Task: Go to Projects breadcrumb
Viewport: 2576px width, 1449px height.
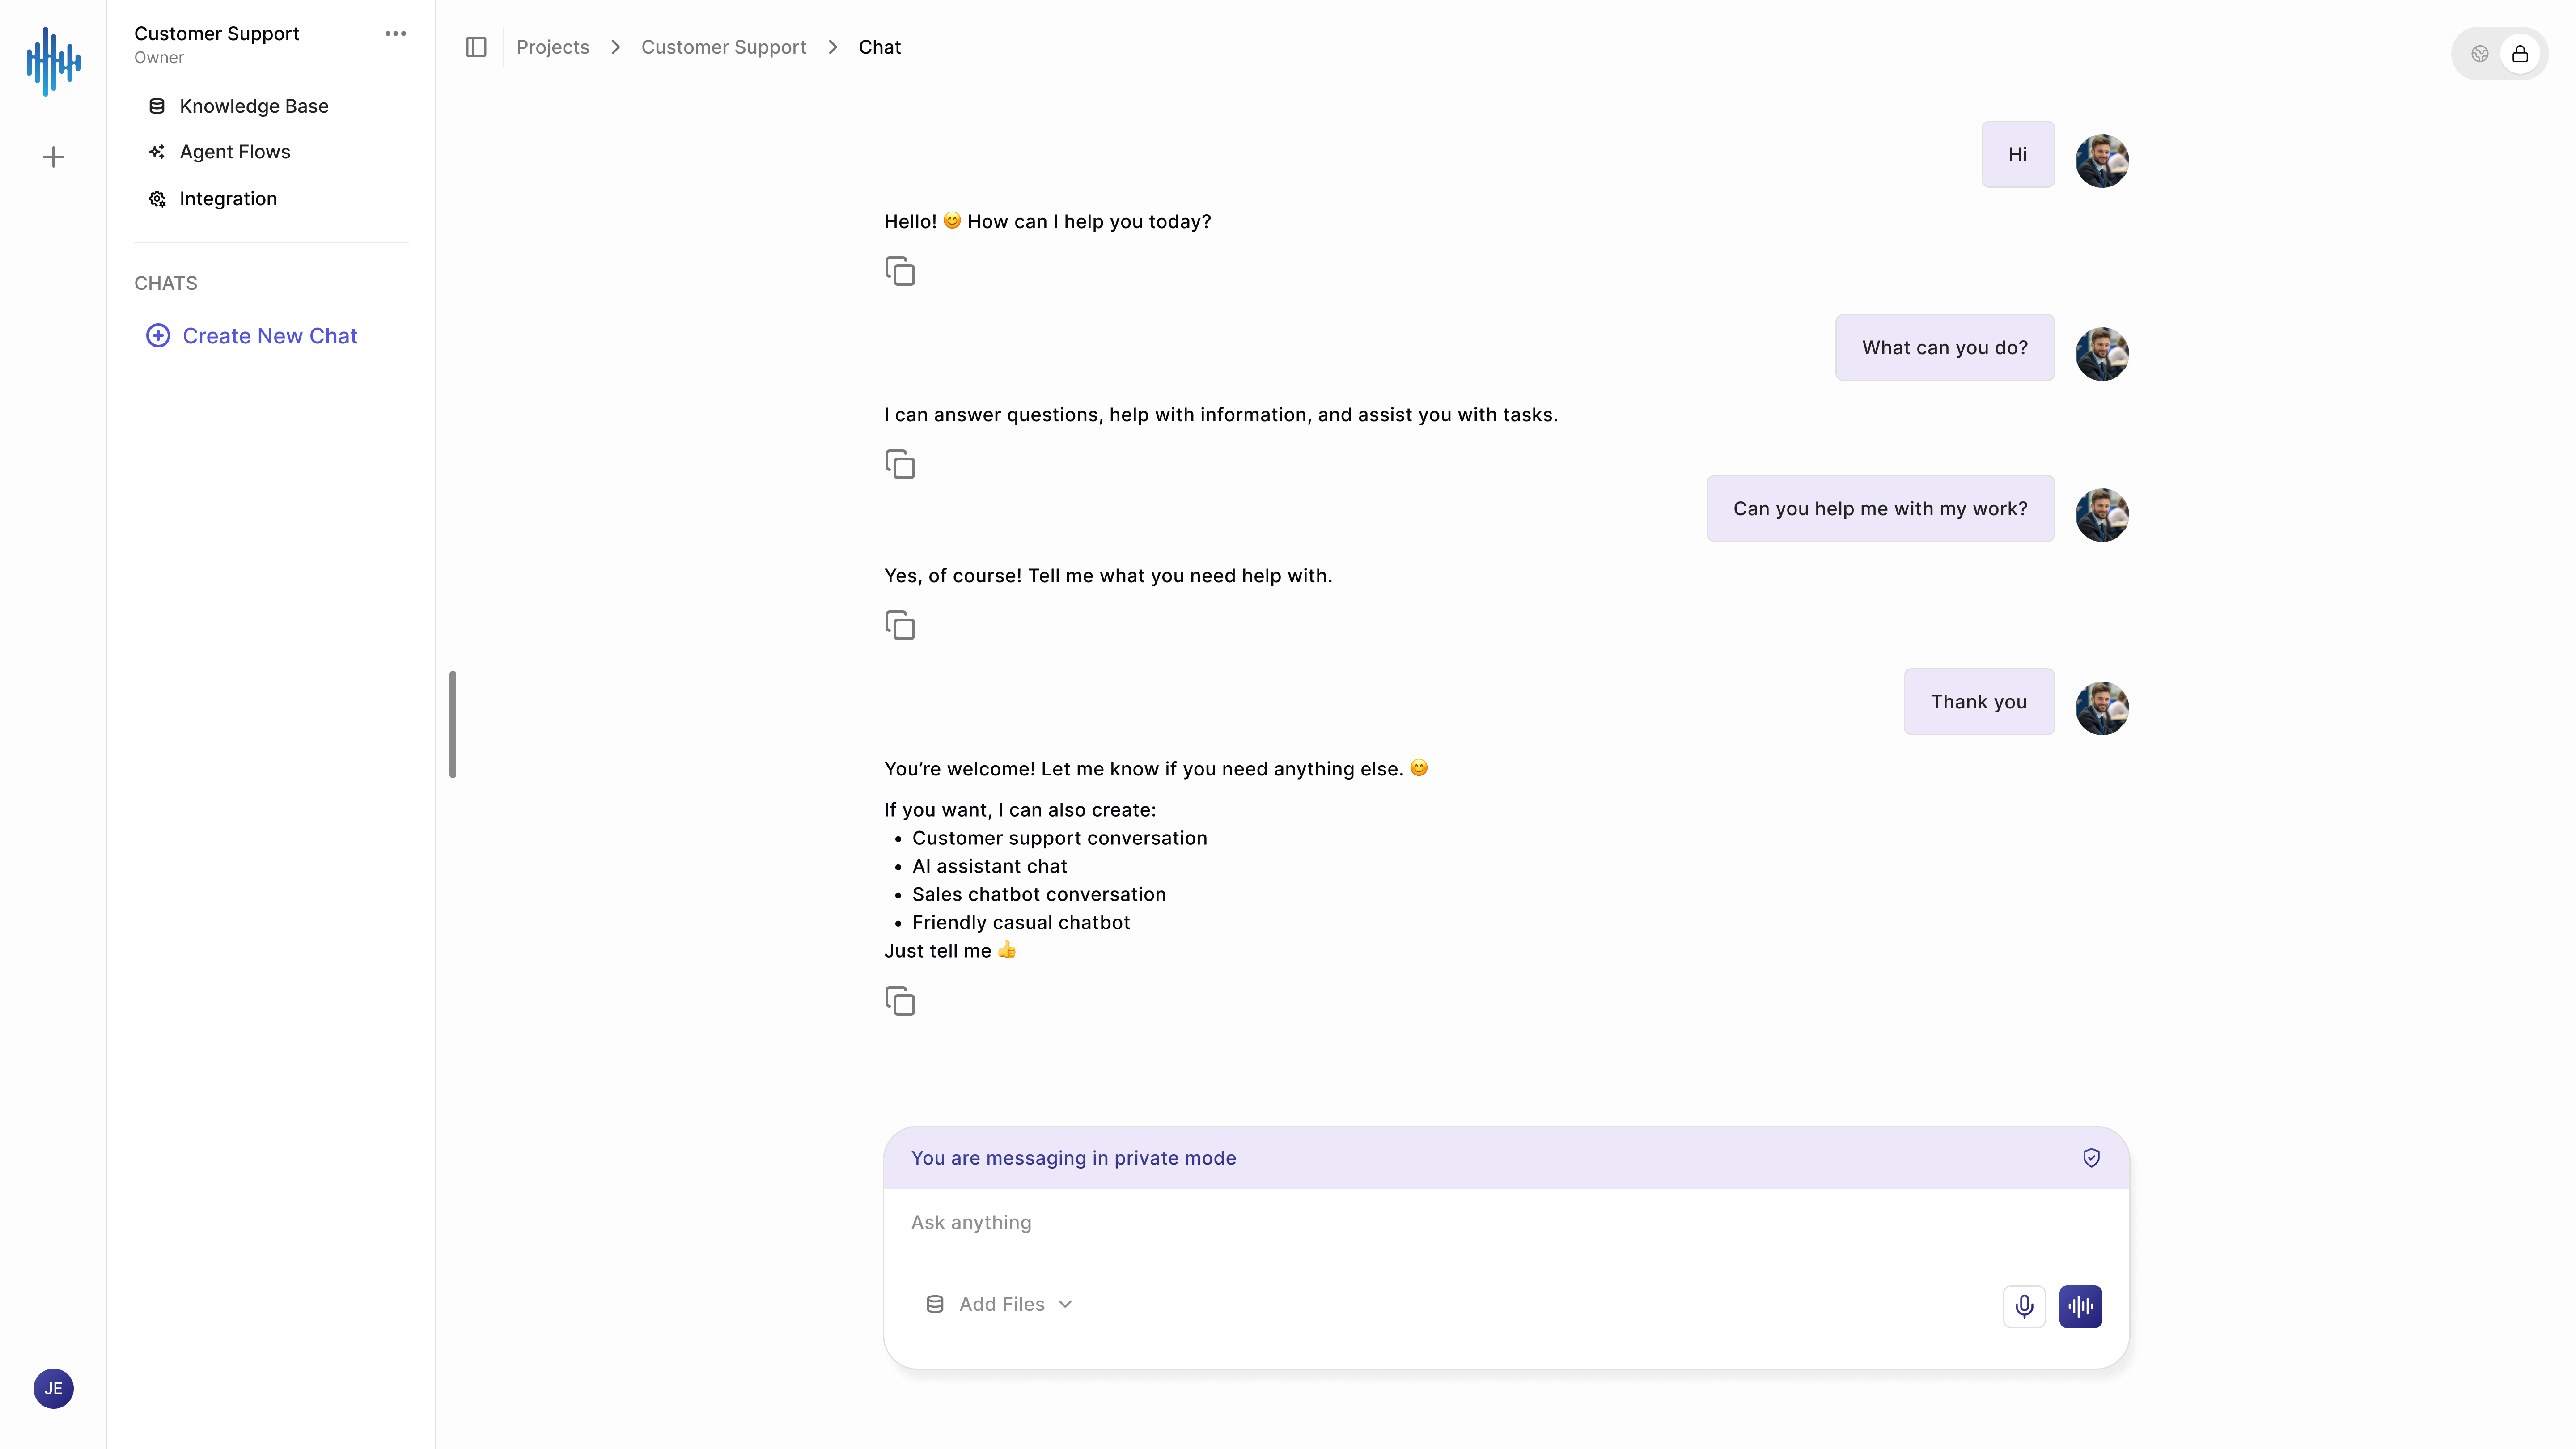Action: click(553, 47)
